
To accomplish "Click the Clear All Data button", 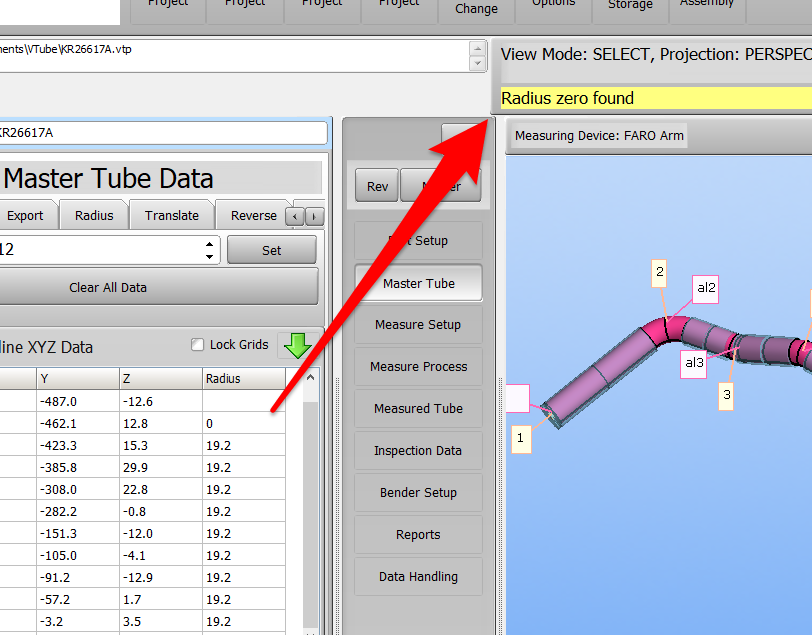I will pos(108,287).
